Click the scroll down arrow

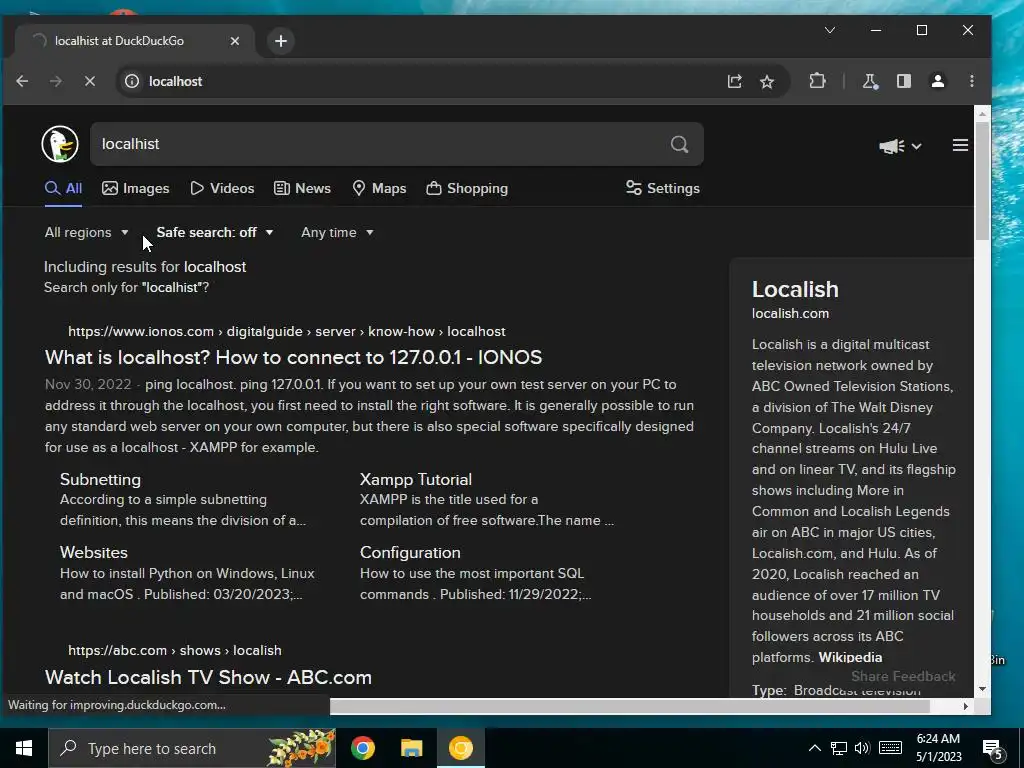982,689
